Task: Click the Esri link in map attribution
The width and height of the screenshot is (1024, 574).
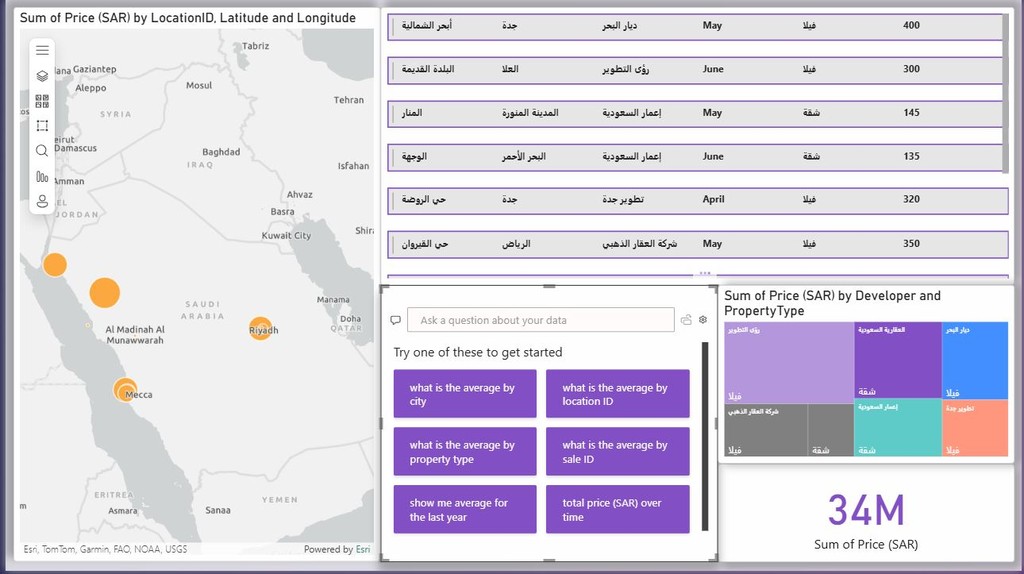Action: [363, 549]
